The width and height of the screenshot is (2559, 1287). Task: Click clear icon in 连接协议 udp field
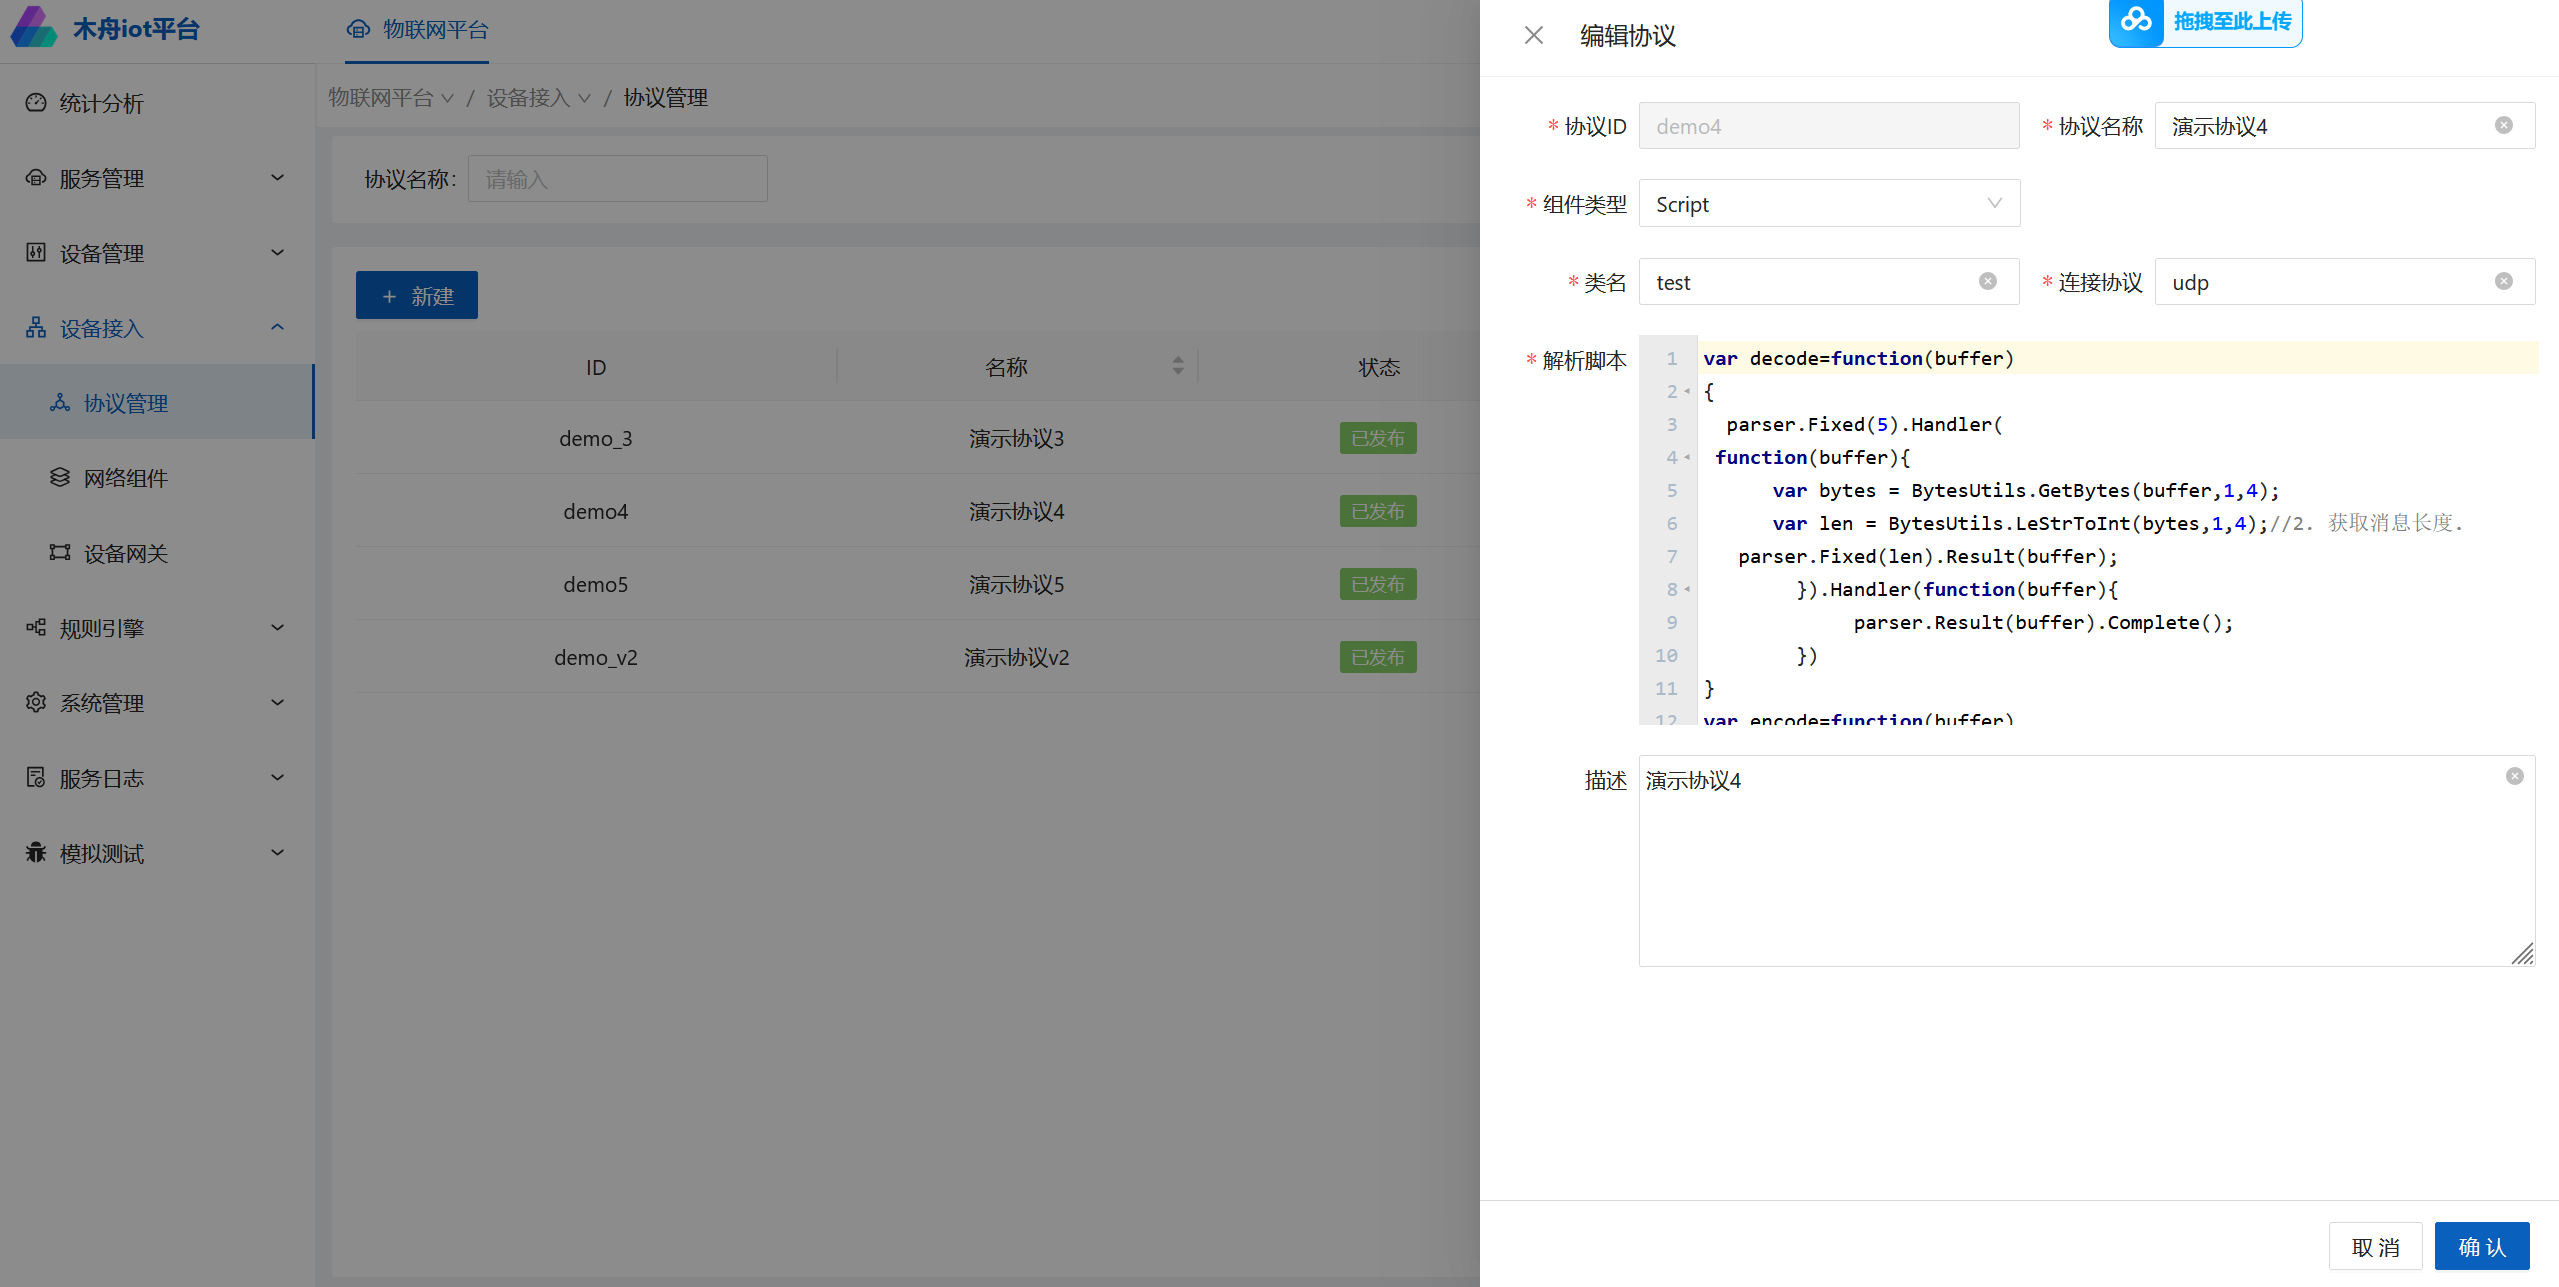(2503, 282)
